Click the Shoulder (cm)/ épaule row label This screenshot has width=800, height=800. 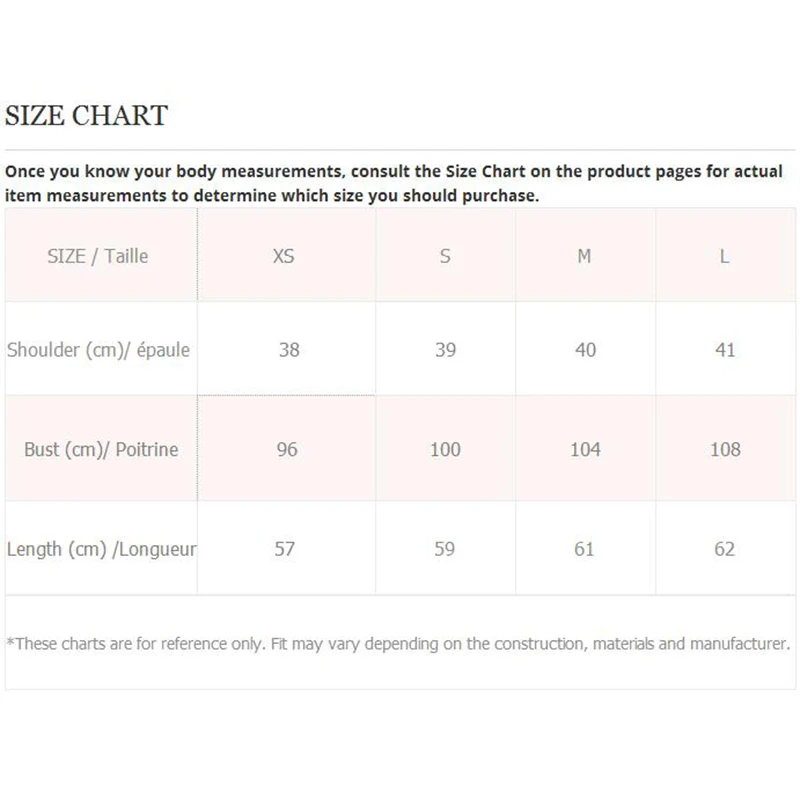pos(98,350)
